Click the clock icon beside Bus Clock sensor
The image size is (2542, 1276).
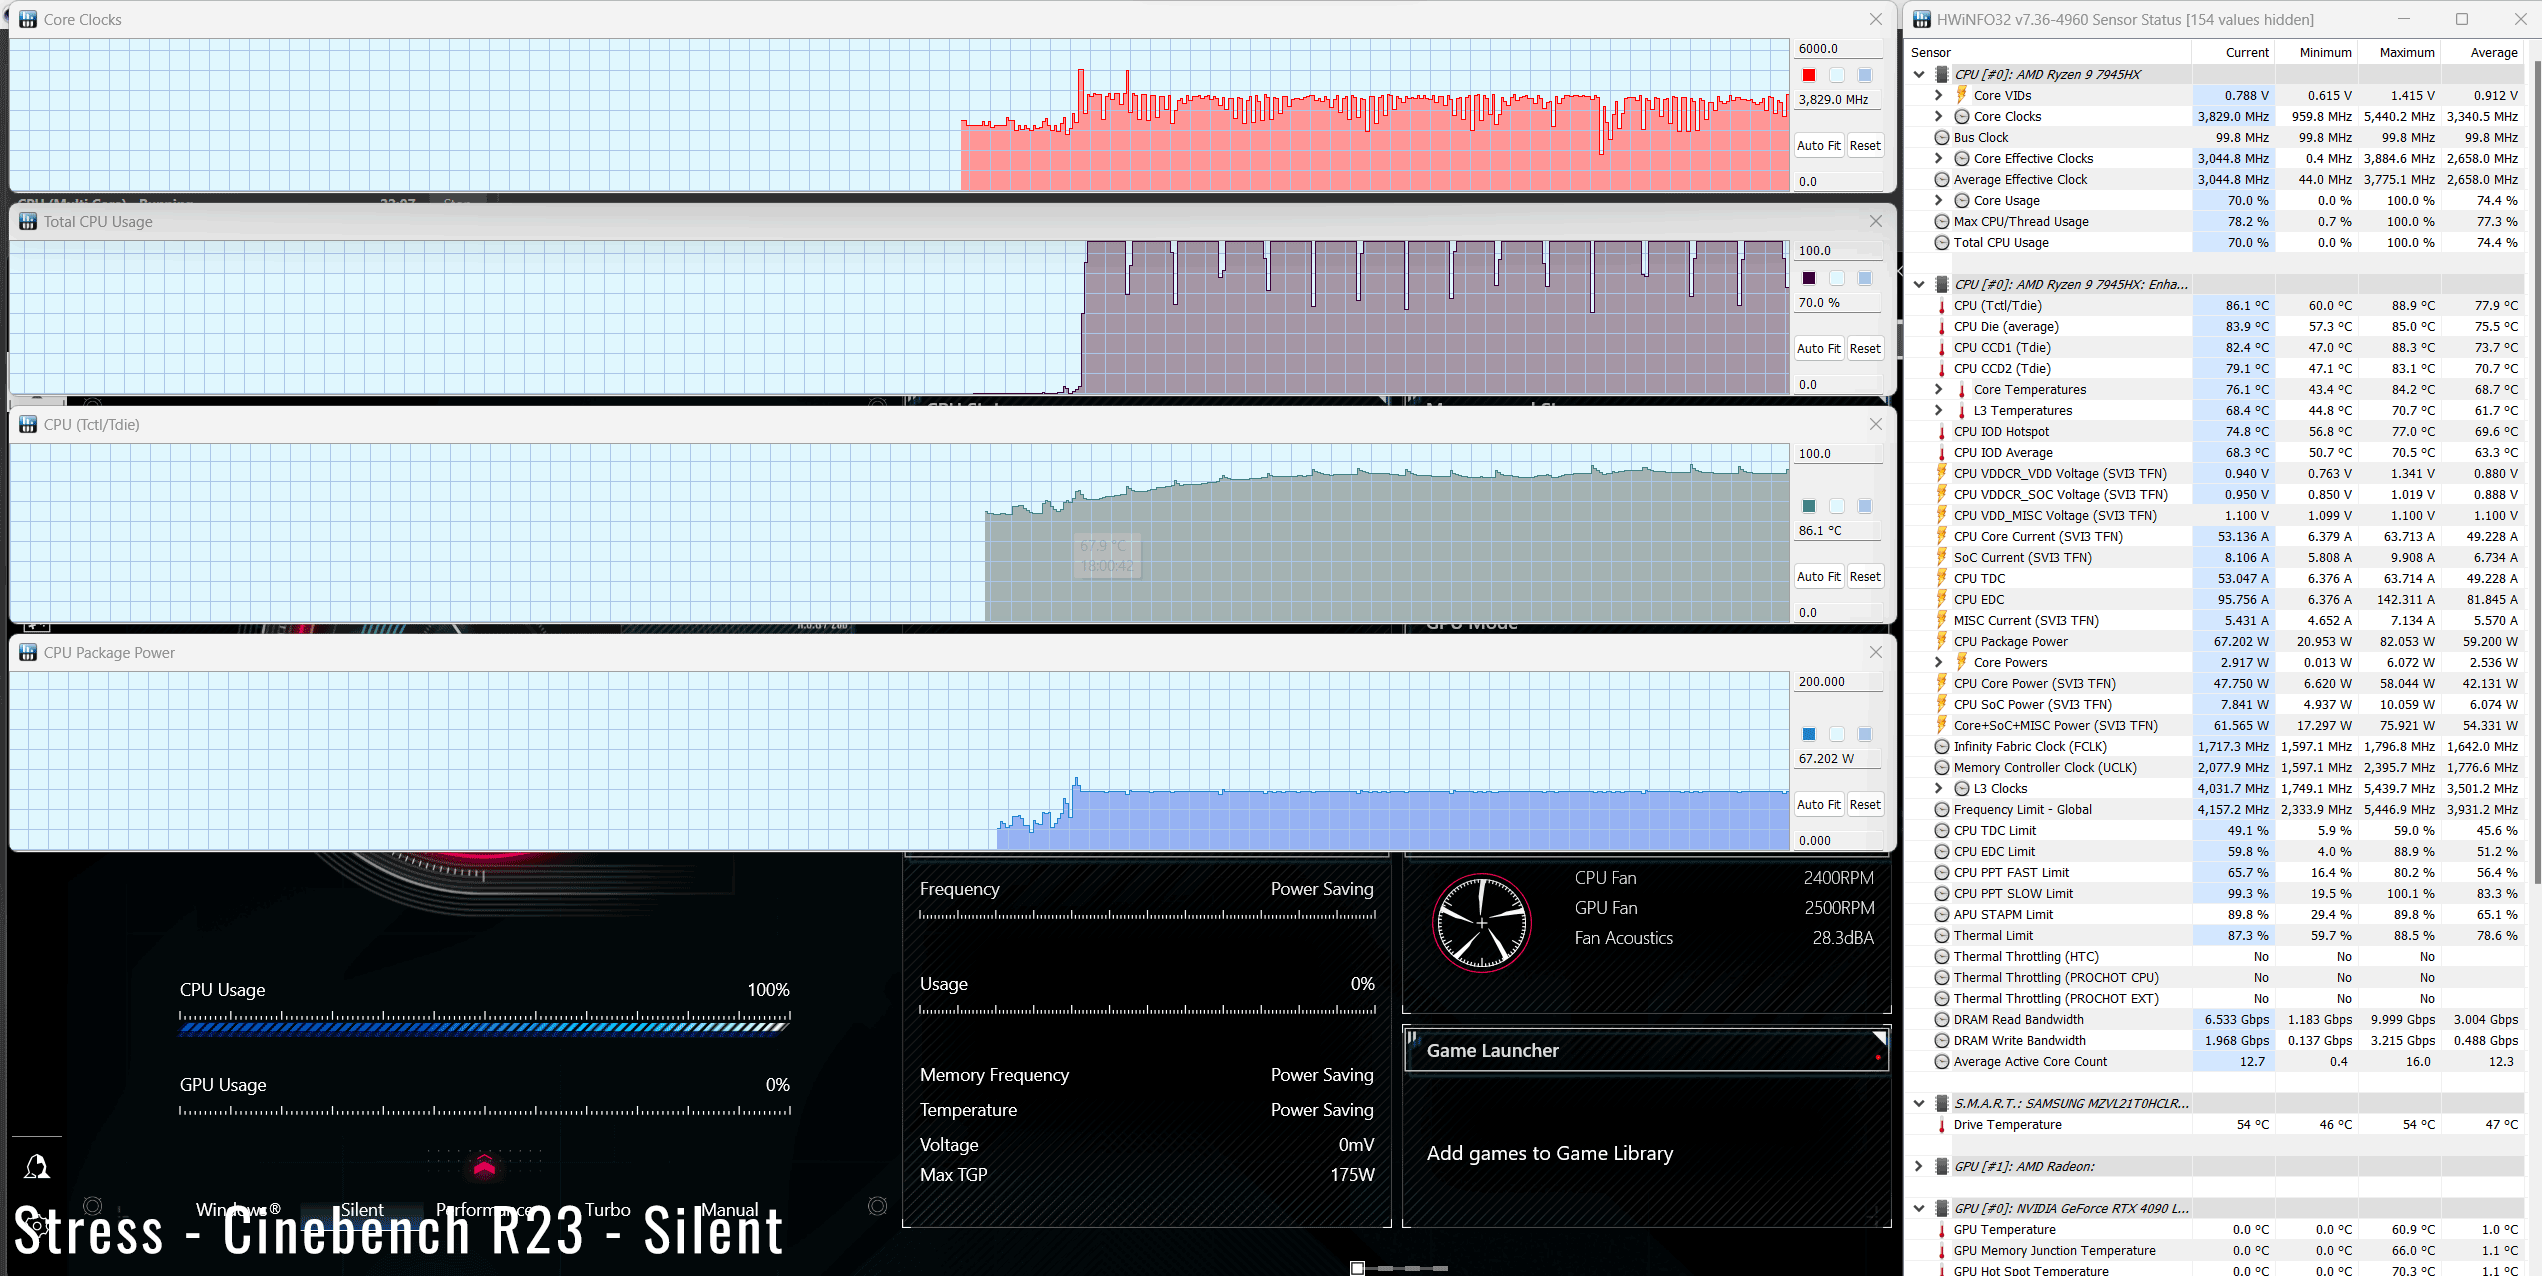(x=1941, y=137)
